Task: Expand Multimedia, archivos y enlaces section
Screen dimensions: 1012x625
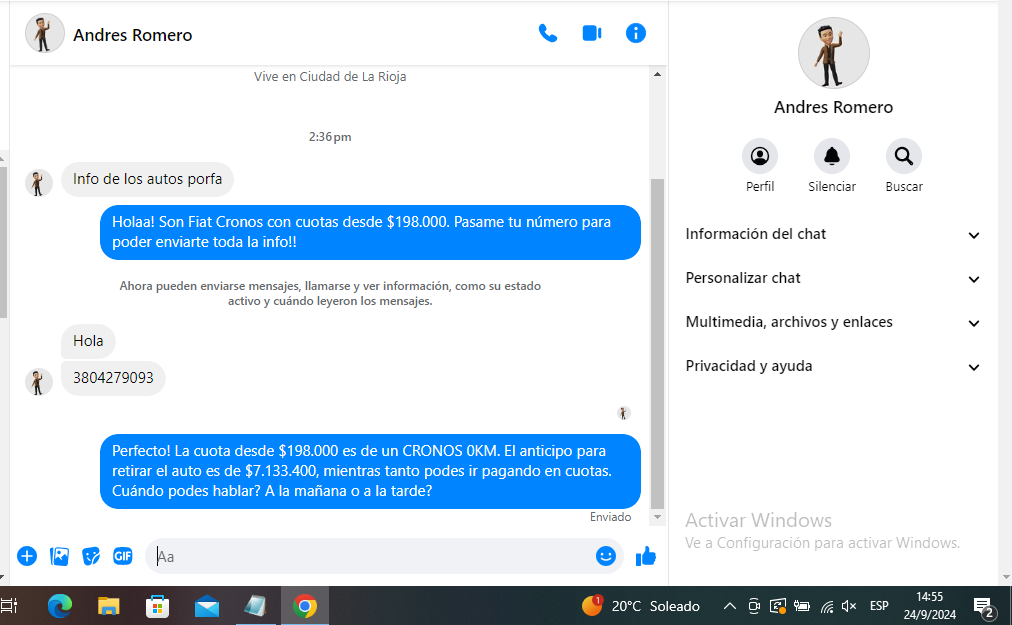Action: pos(833,322)
